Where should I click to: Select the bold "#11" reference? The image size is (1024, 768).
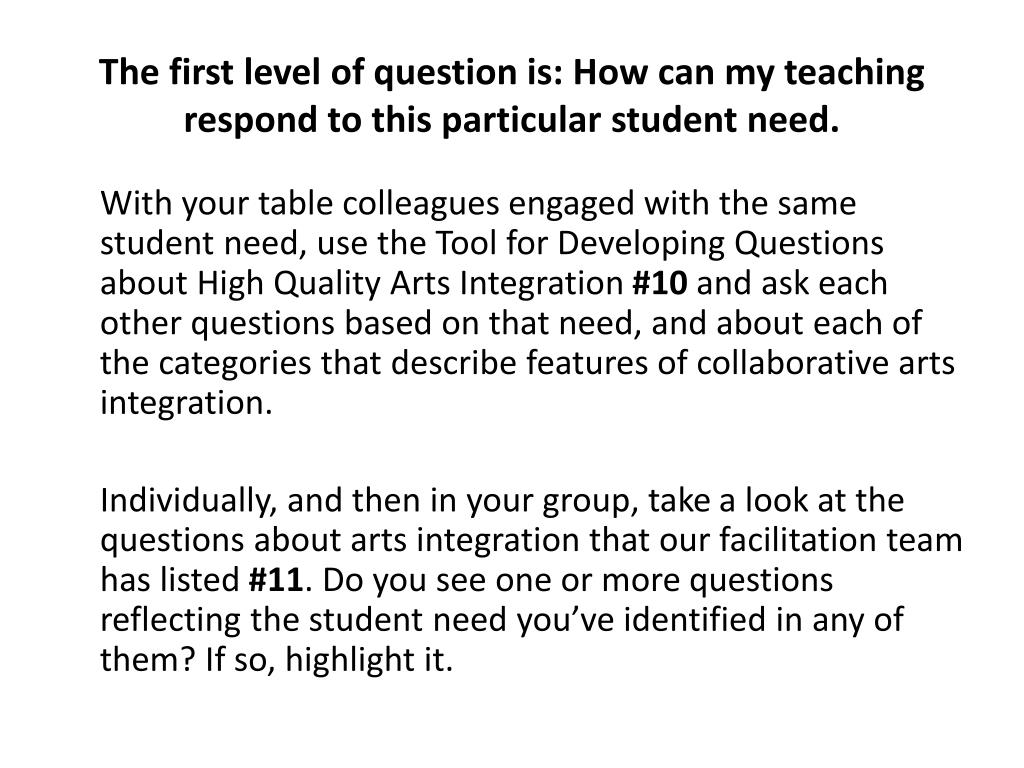click(276, 579)
